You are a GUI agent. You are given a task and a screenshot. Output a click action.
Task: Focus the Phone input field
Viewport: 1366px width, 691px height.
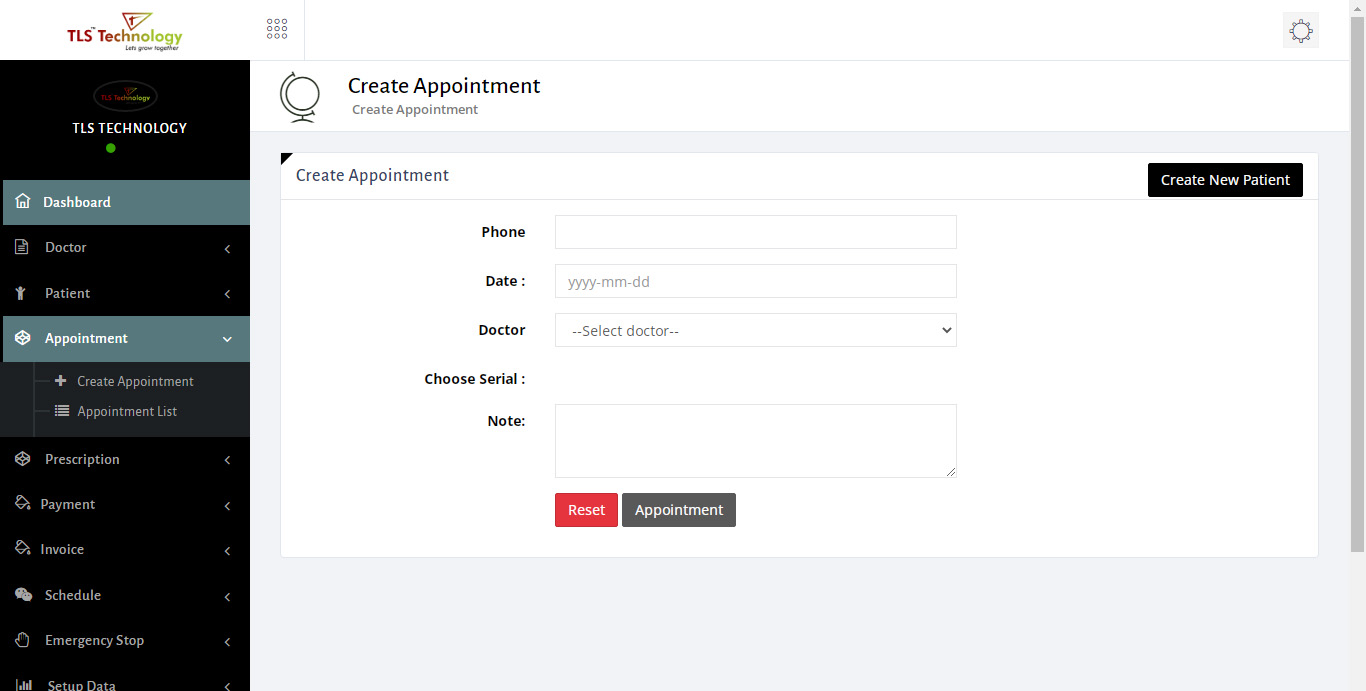[755, 232]
